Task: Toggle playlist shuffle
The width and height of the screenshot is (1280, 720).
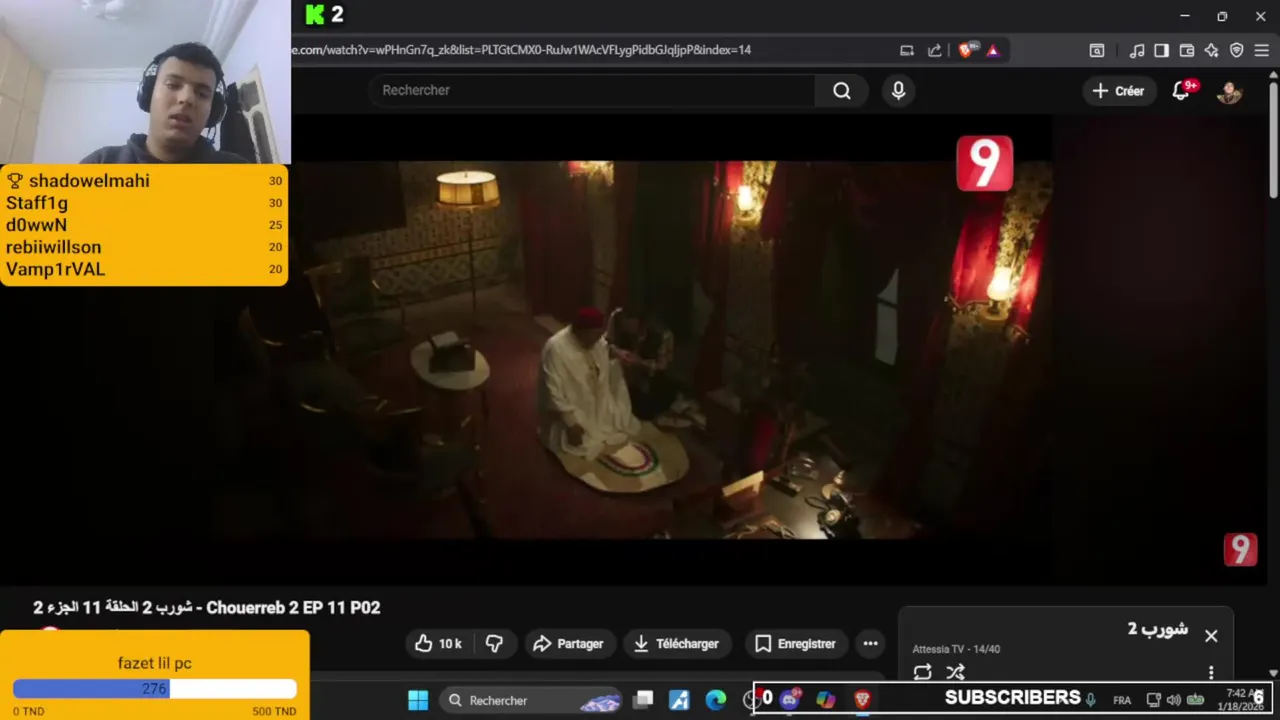Action: (956, 672)
